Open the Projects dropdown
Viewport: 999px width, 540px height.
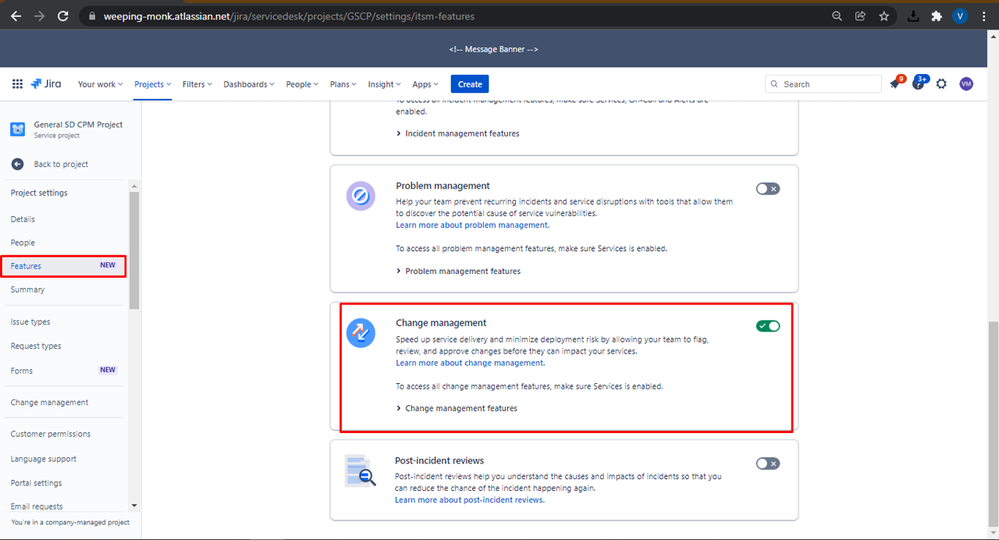point(152,84)
